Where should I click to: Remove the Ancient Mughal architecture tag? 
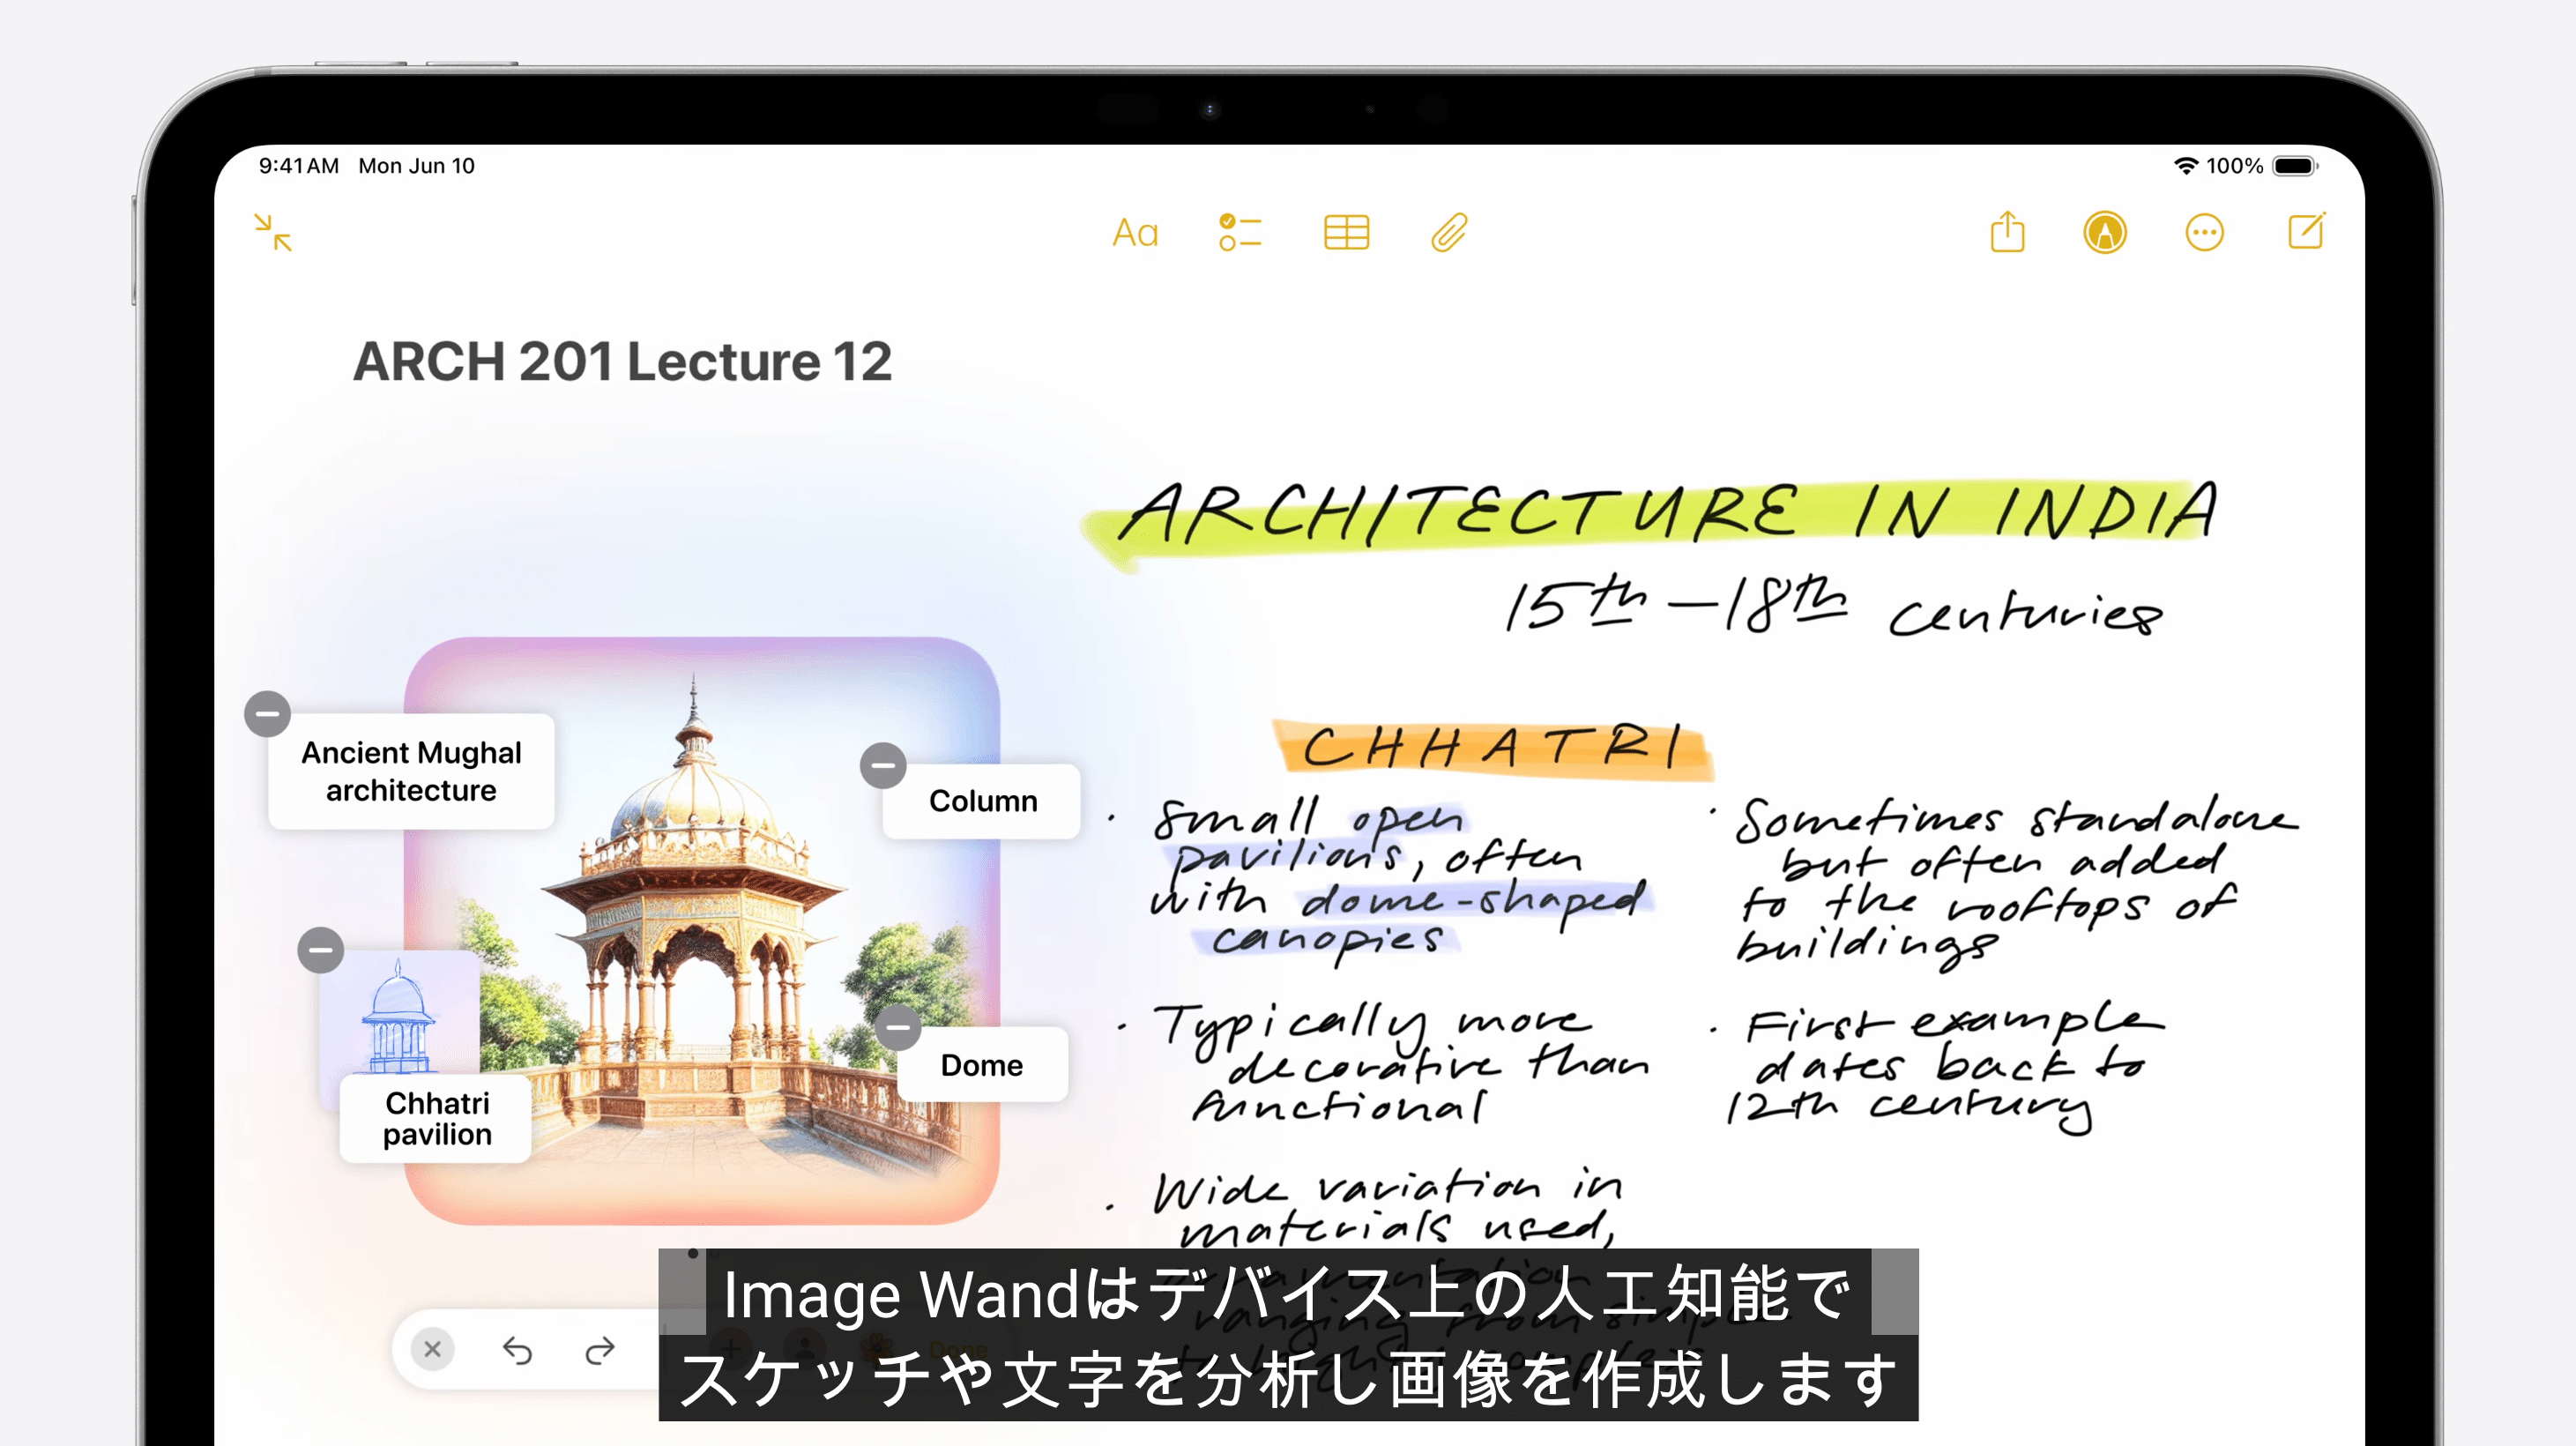[x=268, y=714]
